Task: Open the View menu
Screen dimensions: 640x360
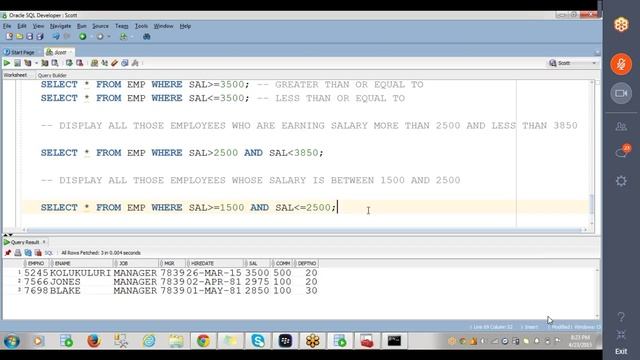Action: click(x=38, y=26)
